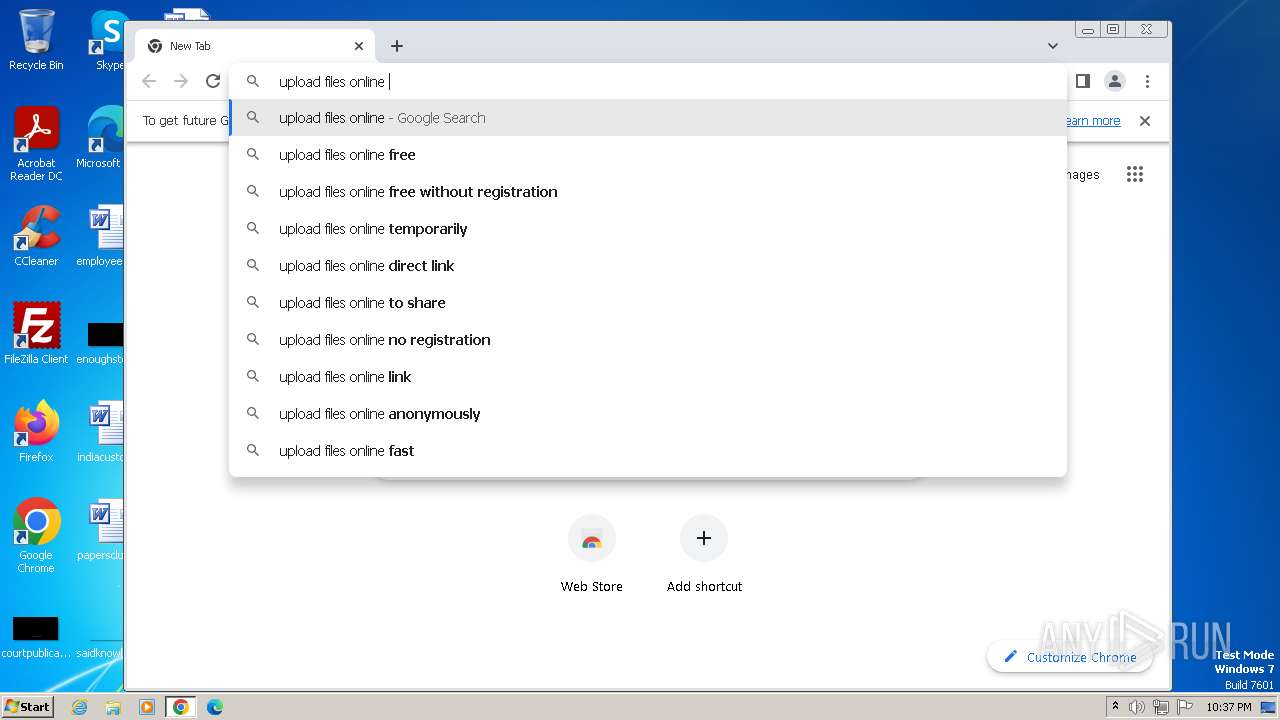Follow the 'Learn more' link
Viewport: 1280px width, 720px height.
coord(1092,121)
